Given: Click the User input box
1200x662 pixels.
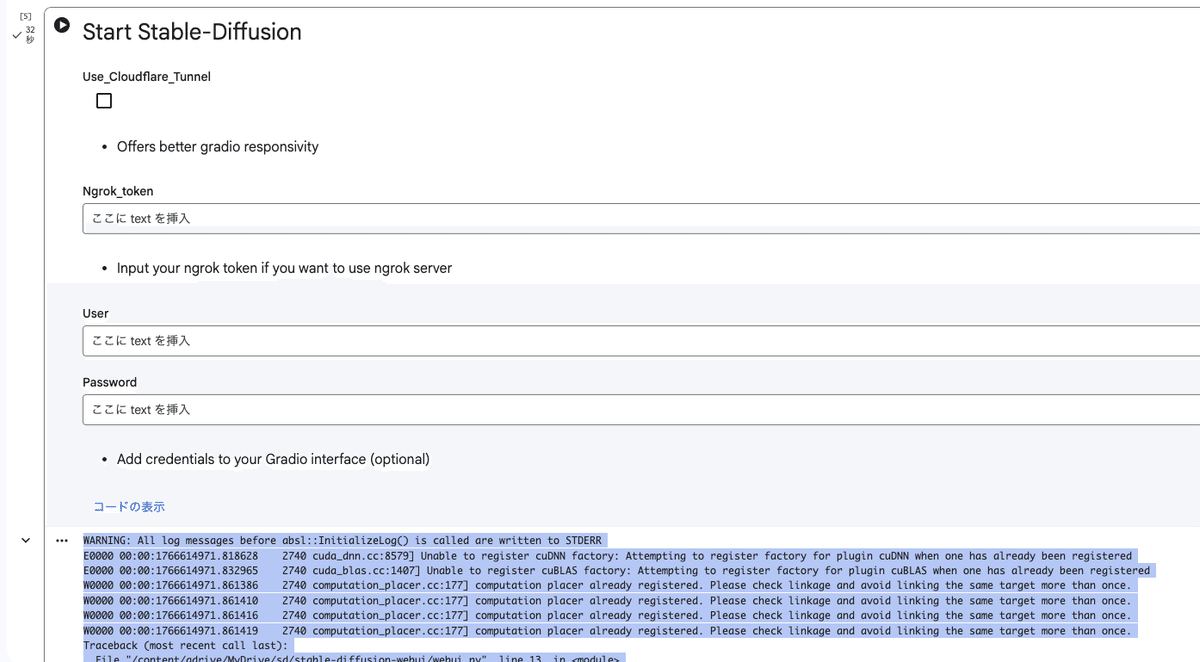Looking at the screenshot, I should [x=400, y=340].
